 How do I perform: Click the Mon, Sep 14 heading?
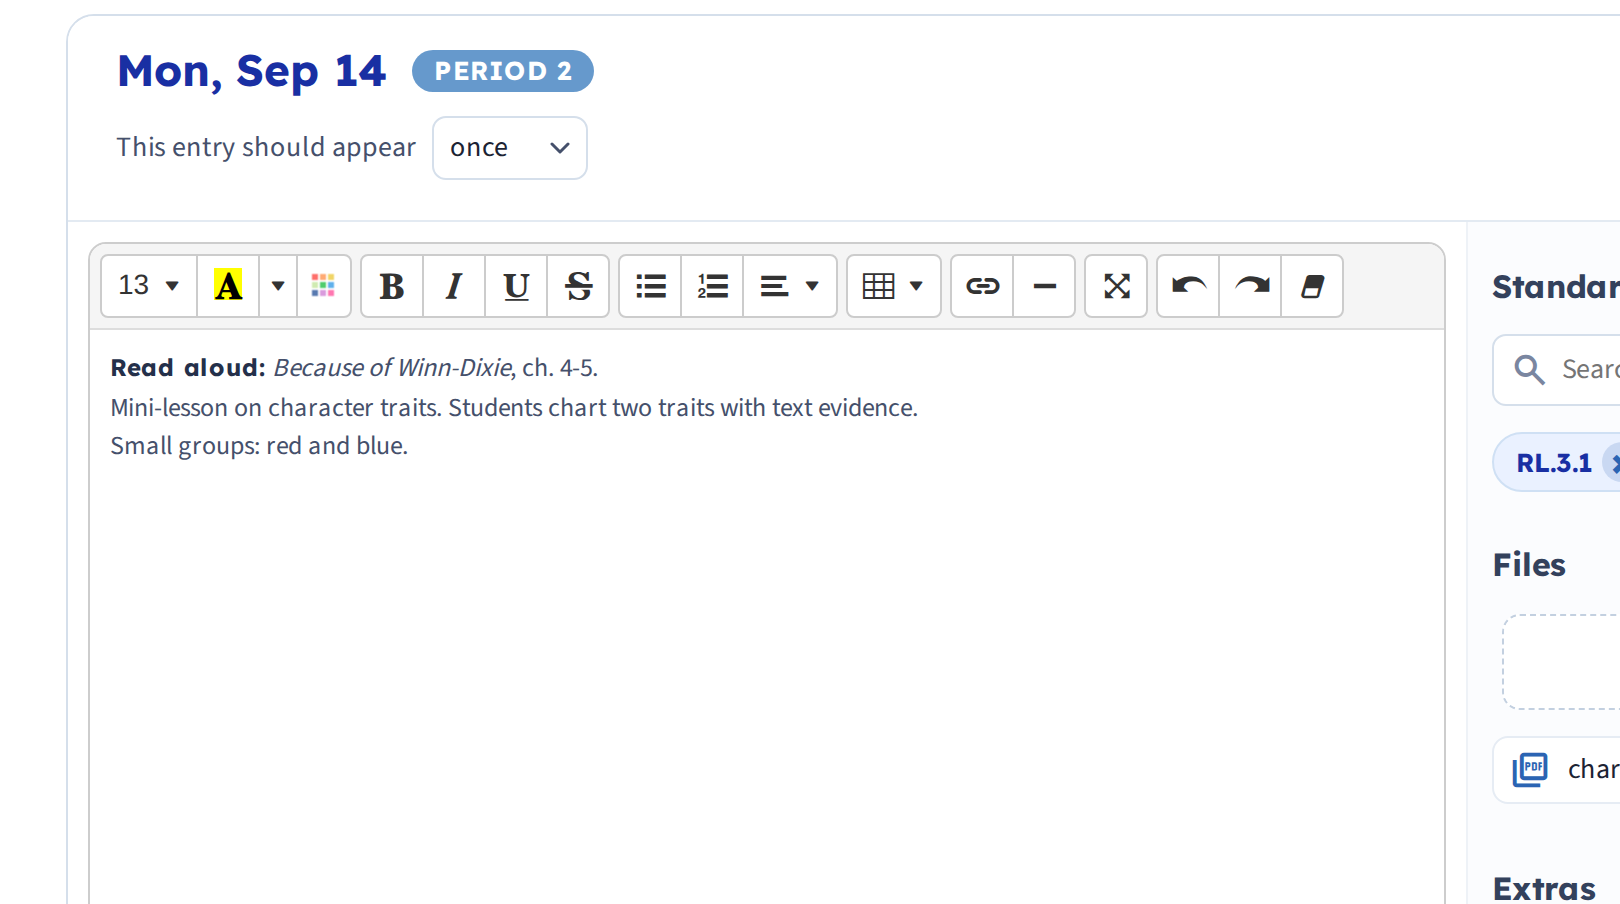click(x=251, y=71)
